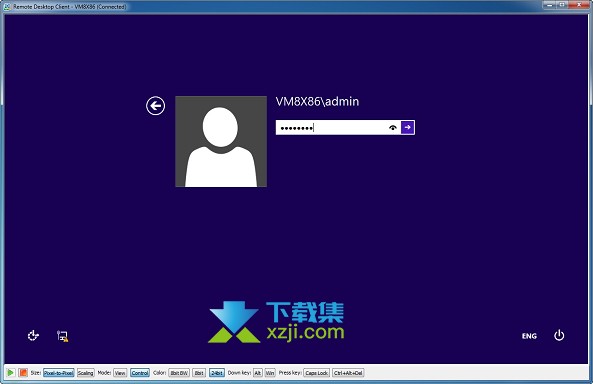Click the Remote Desktop Client title icon
Image resolution: width=593 pixels, height=384 pixels.
[7, 7]
